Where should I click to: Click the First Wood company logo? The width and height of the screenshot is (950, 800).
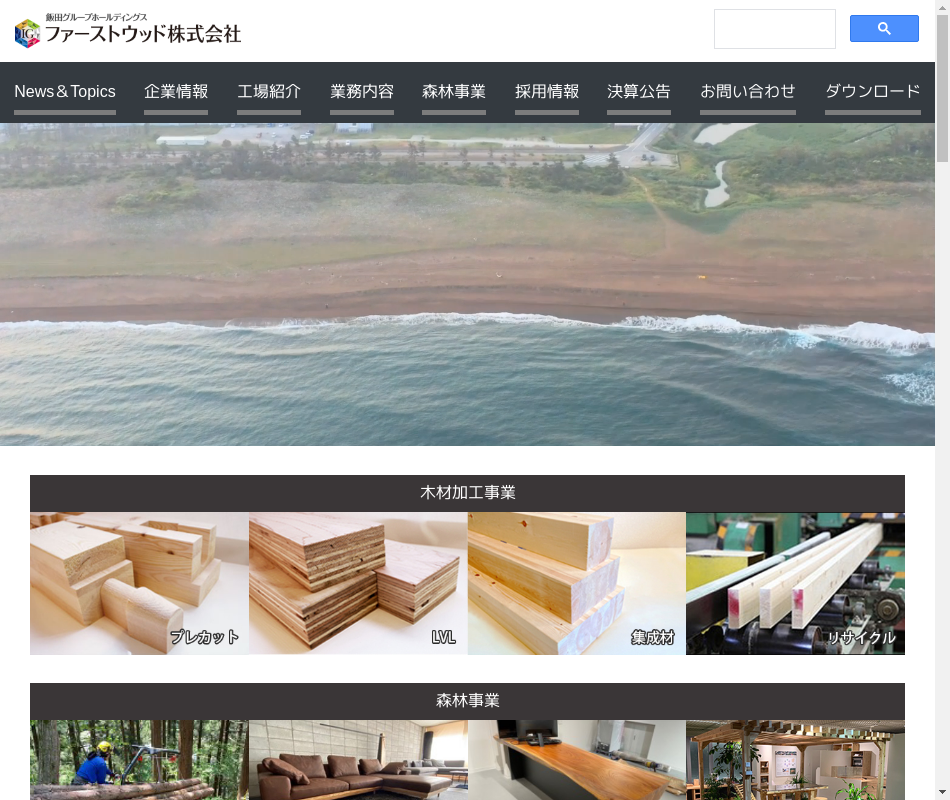point(128,30)
